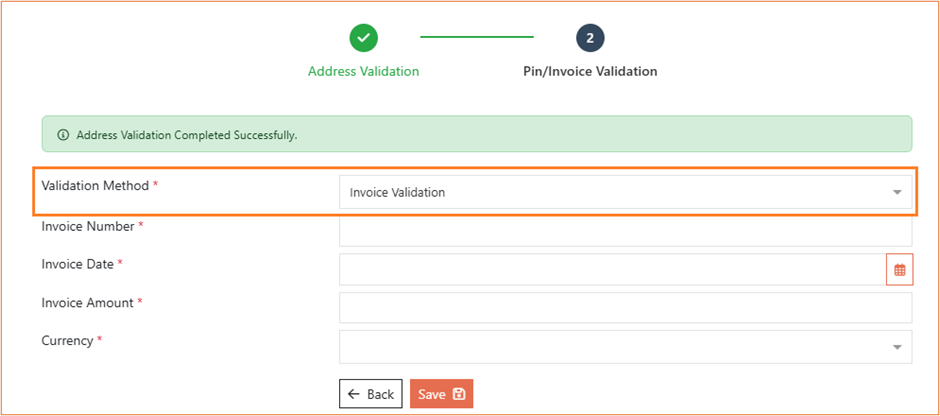This screenshot has height=416, width=940.
Task: Click the Invoice Date field label
Action: (x=77, y=264)
